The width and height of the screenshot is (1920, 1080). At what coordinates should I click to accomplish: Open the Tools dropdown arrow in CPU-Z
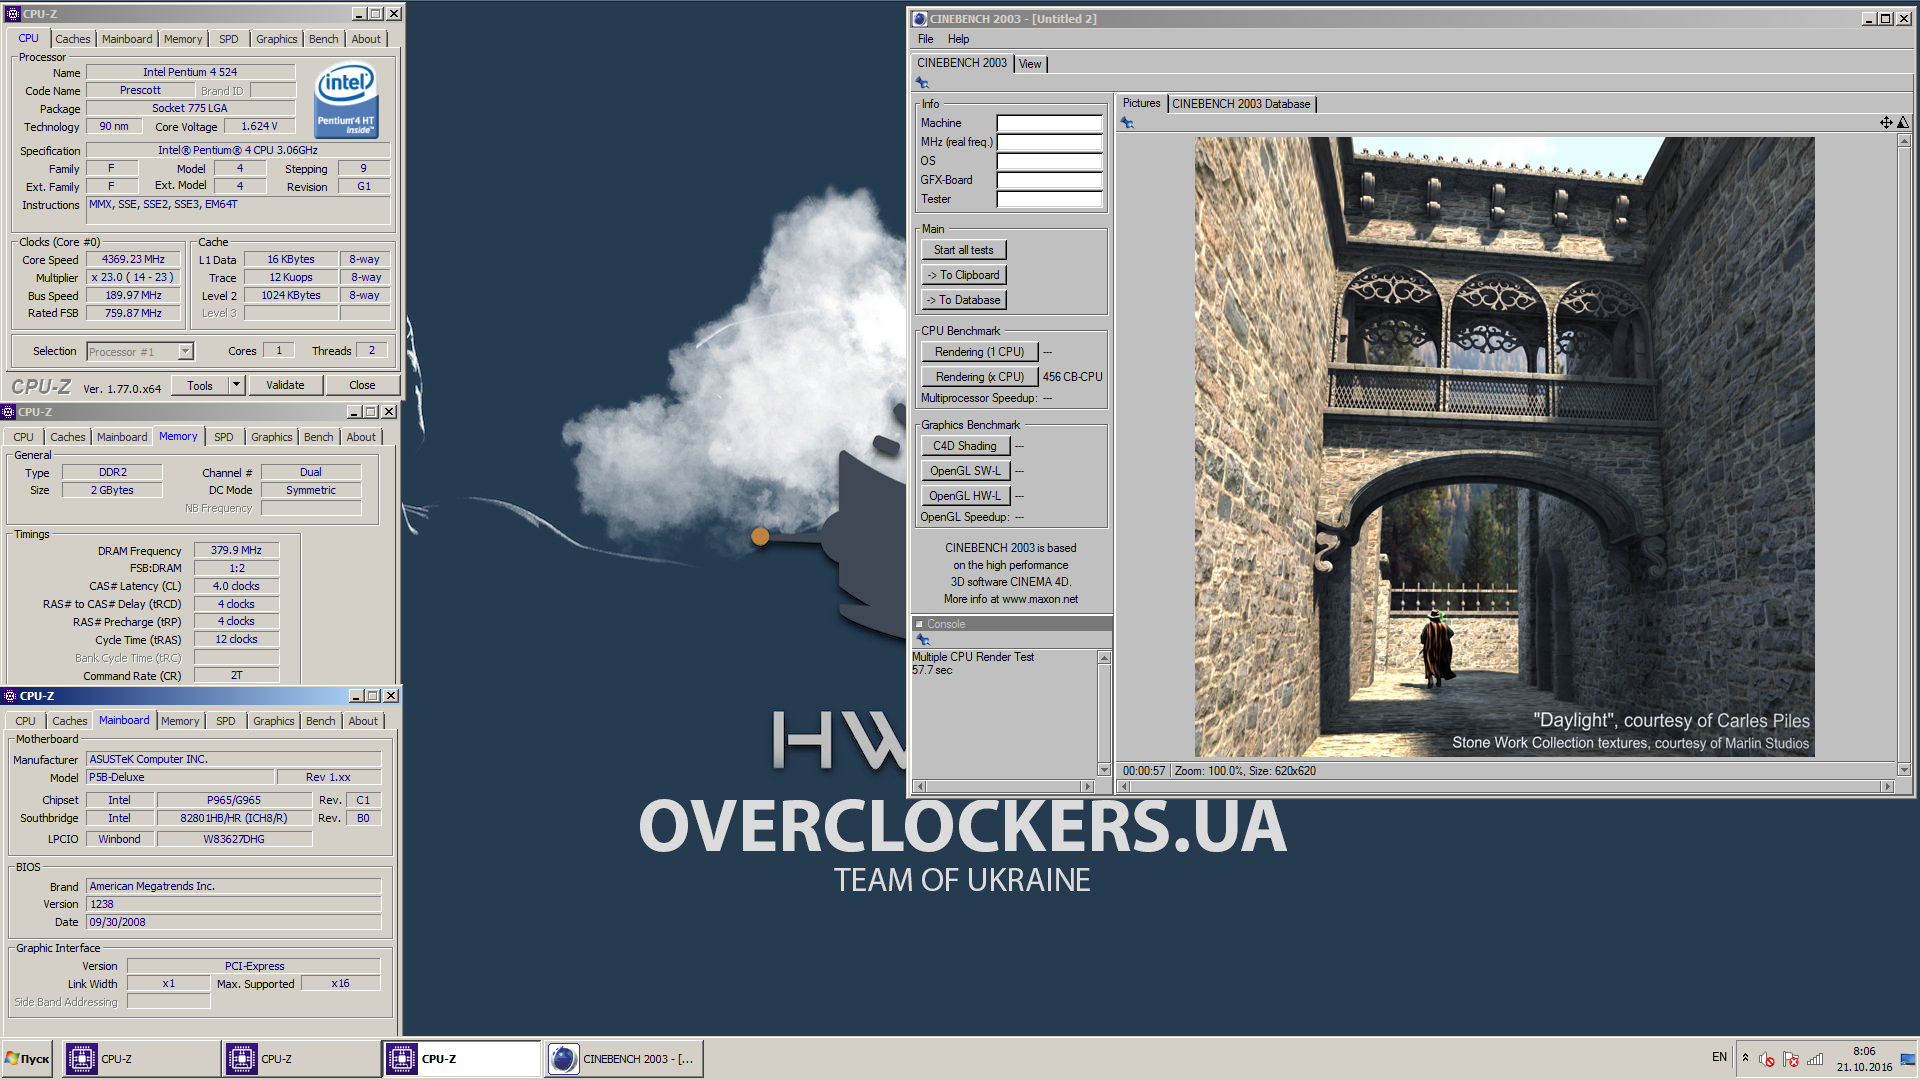[x=237, y=385]
